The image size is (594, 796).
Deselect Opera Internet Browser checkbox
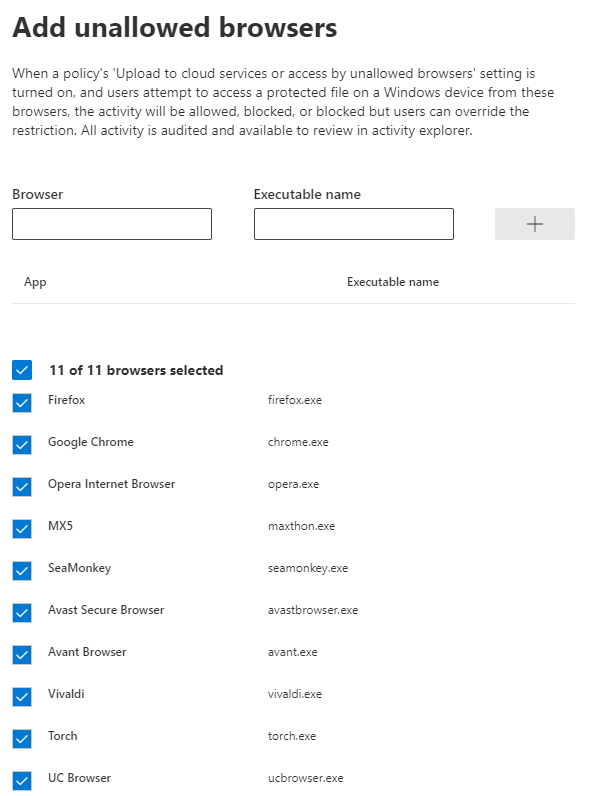click(22, 487)
